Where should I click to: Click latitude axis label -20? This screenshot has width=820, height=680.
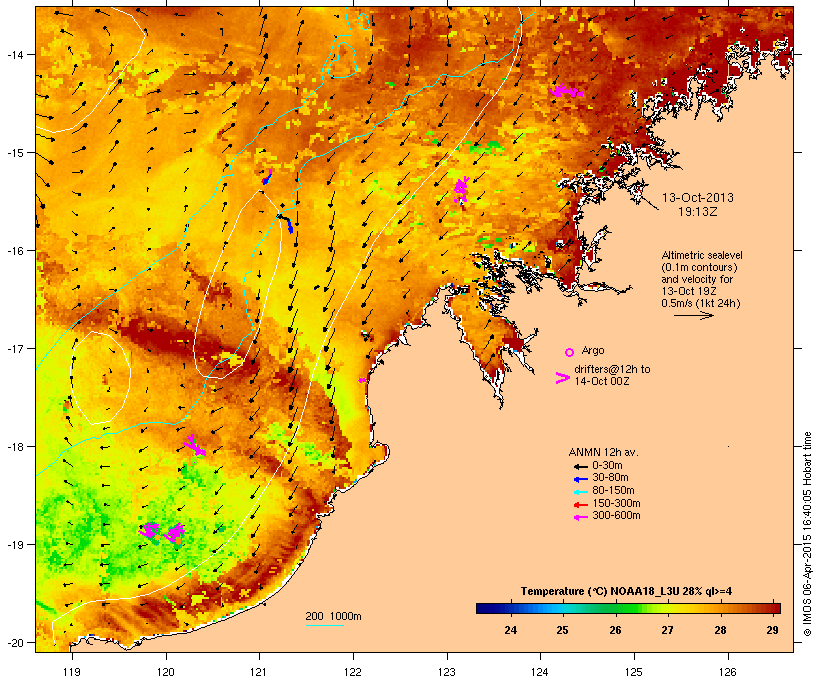pyautogui.click(x=14, y=643)
